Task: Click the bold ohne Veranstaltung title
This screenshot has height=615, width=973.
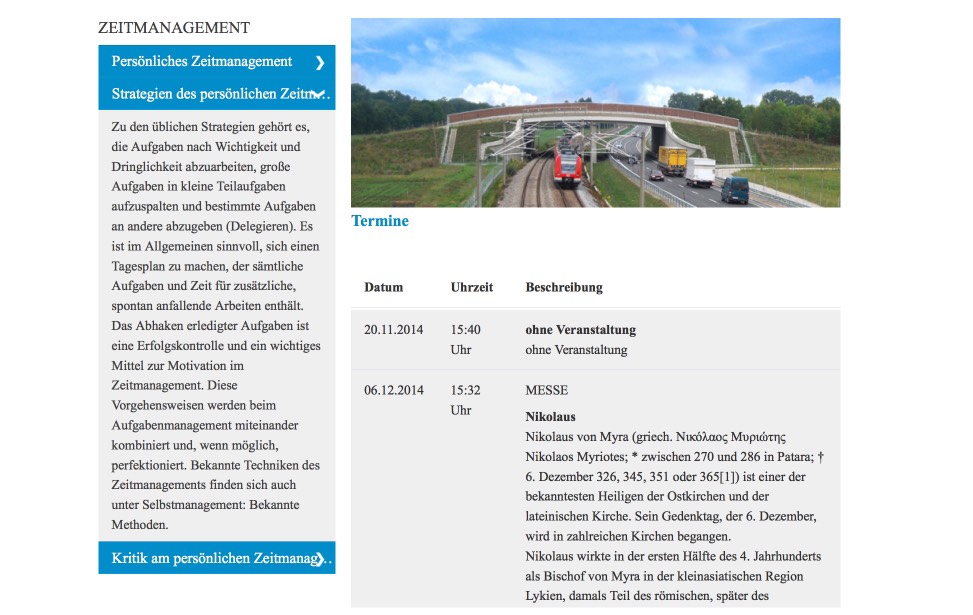Action: pyautogui.click(x=580, y=330)
